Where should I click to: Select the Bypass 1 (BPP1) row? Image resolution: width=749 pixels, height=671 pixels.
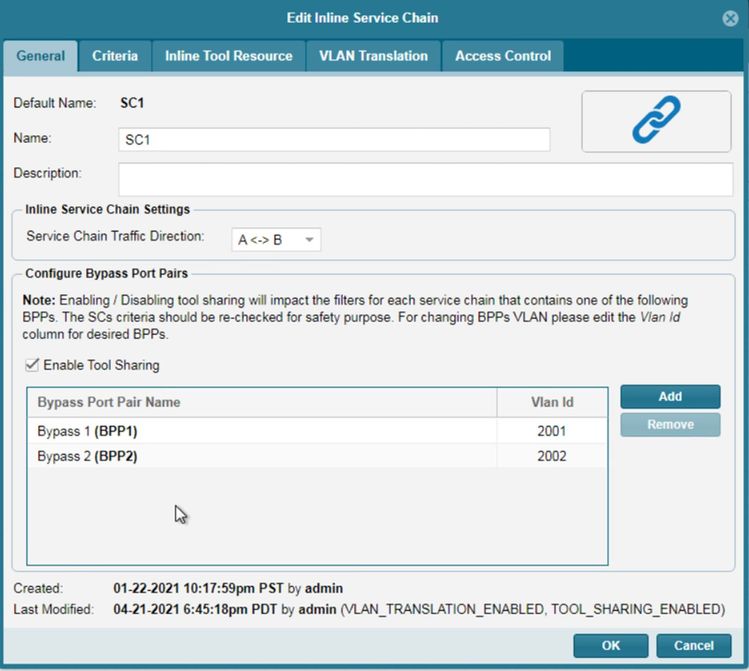[260, 431]
